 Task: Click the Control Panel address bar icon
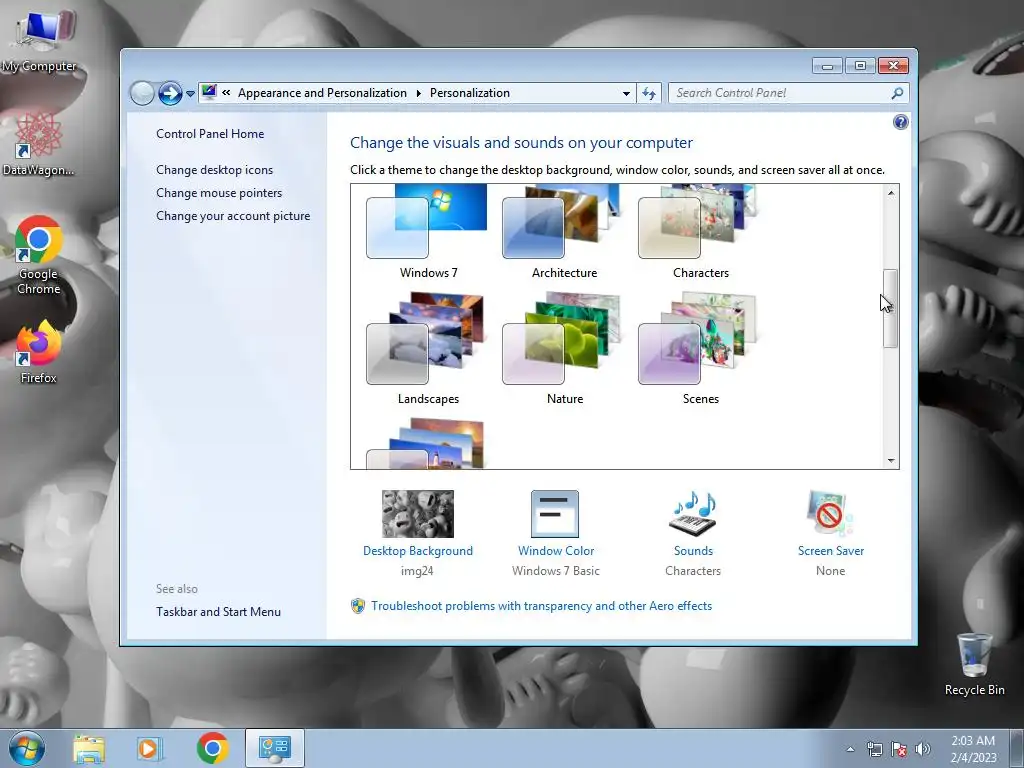click(x=209, y=92)
